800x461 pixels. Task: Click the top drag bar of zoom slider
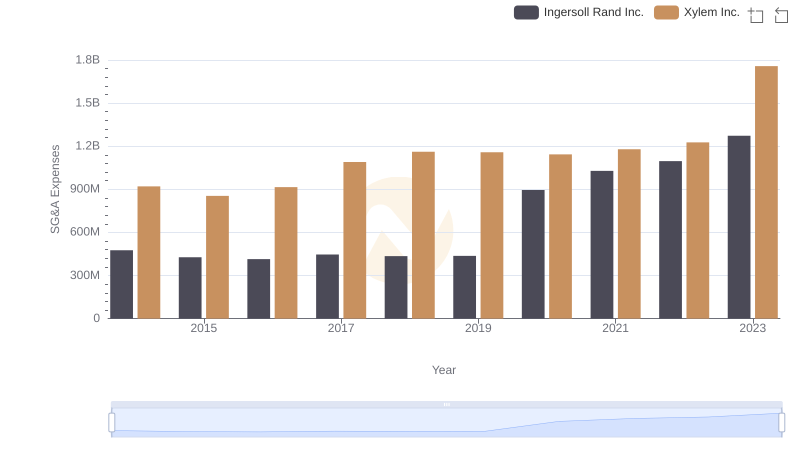(x=446, y=405)
